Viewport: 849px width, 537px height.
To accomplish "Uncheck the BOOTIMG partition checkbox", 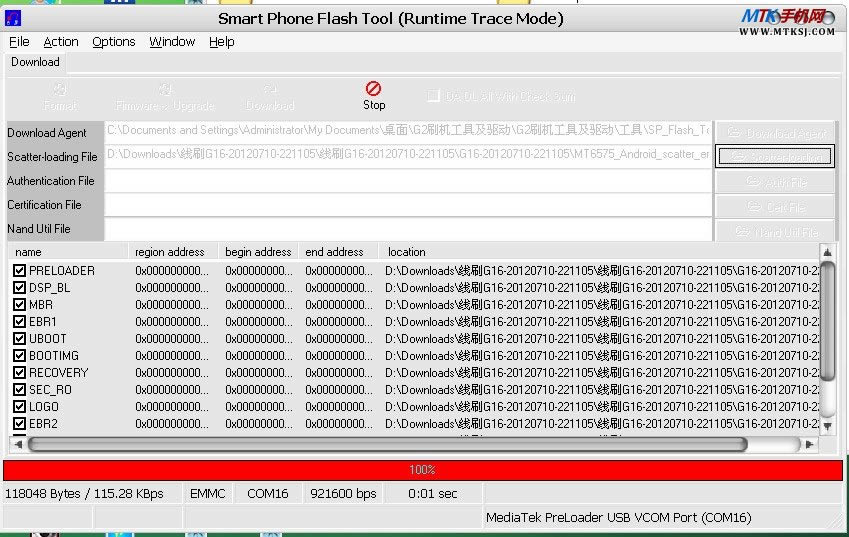I will [x=20, y=356].
